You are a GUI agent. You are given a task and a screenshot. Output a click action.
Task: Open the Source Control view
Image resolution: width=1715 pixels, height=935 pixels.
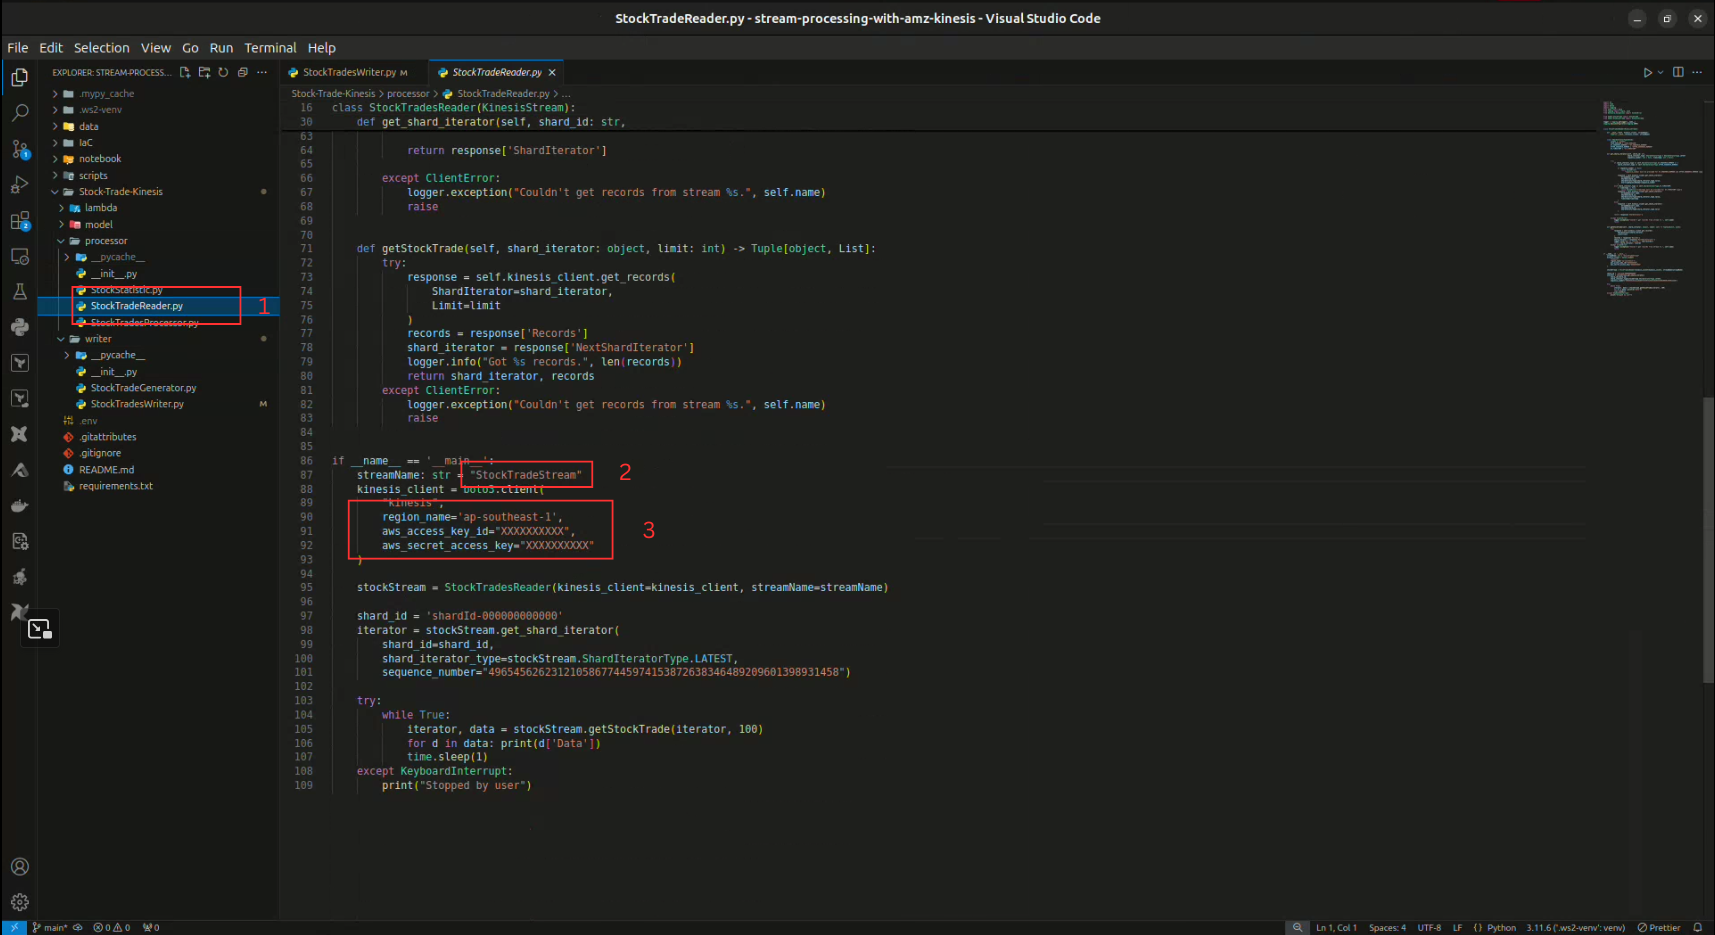(x=20, y=149)
